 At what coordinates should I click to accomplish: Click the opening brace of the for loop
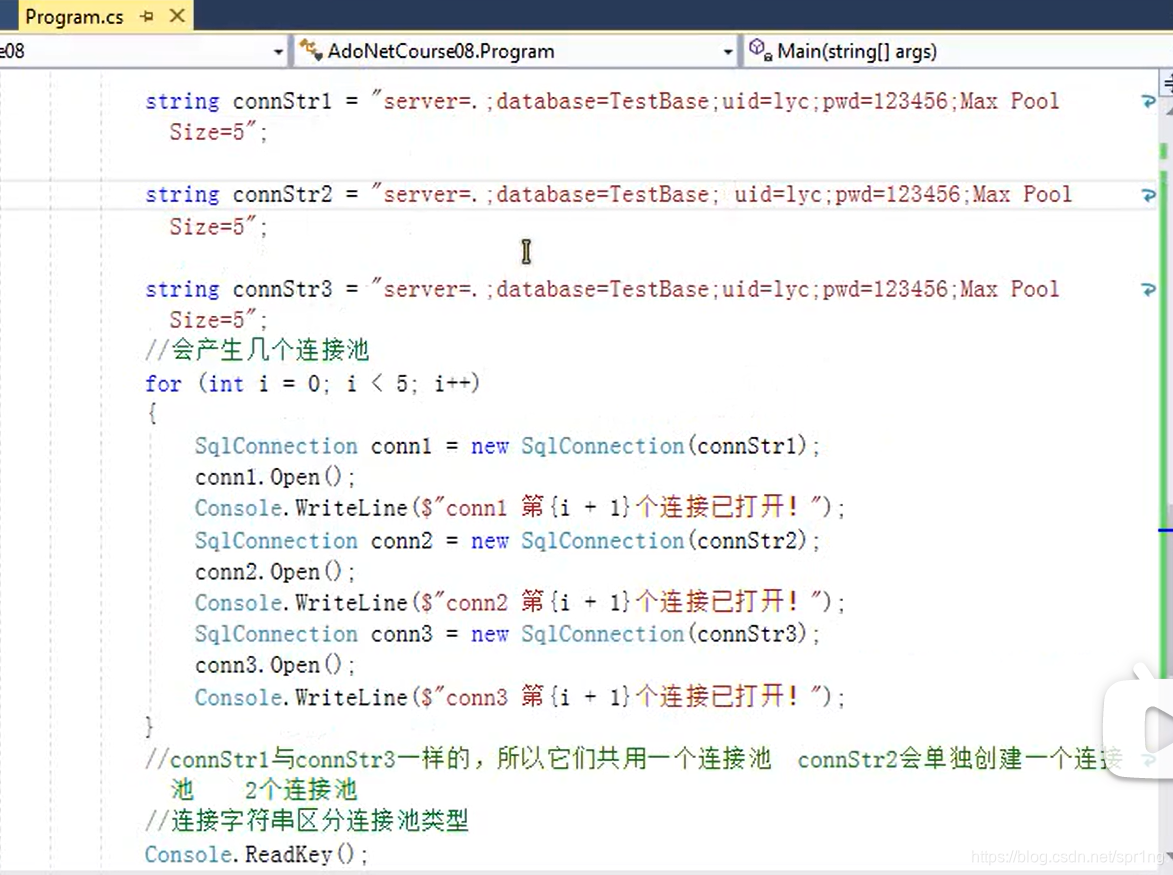(152, 414)
